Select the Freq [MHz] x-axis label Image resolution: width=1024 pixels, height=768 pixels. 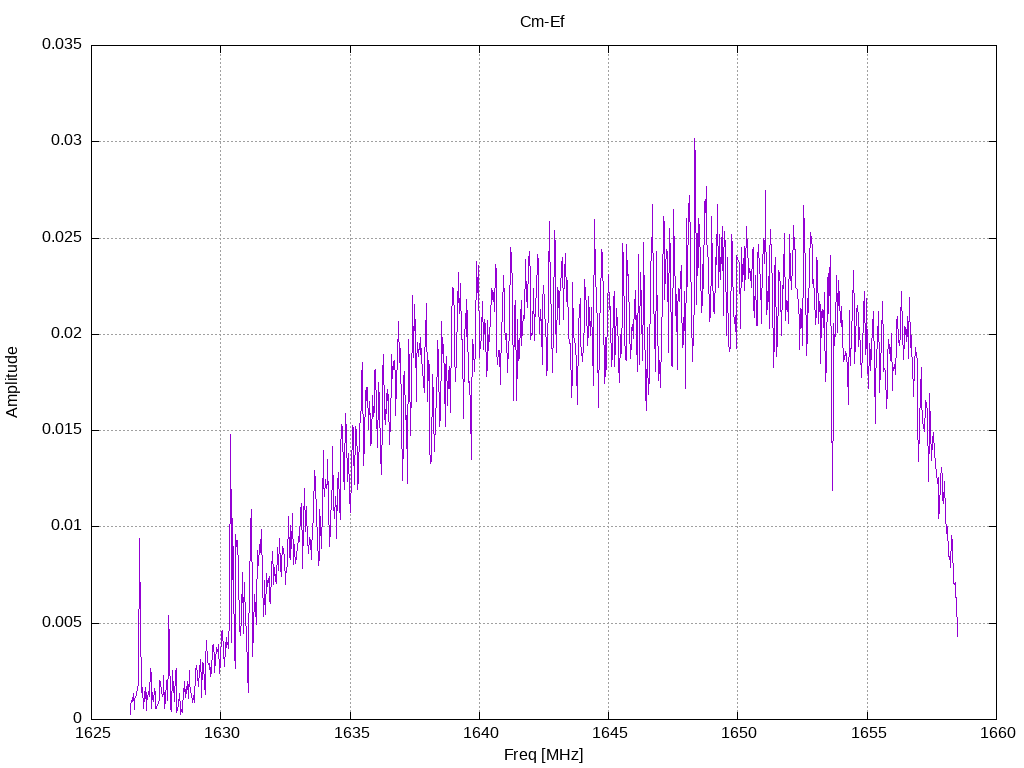[x=543, y=755]
